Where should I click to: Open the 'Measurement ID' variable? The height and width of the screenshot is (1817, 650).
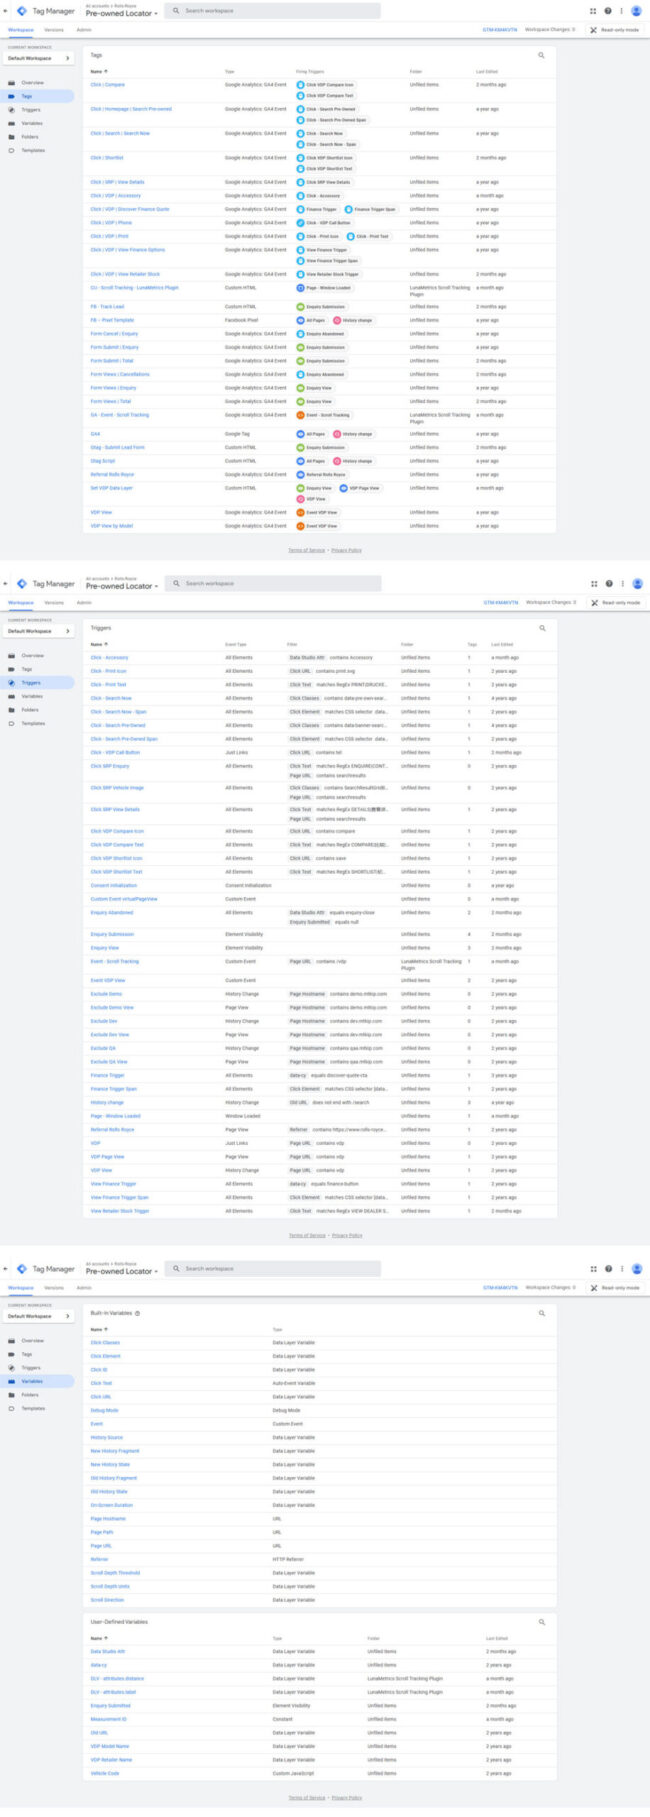pos(108,1720)
